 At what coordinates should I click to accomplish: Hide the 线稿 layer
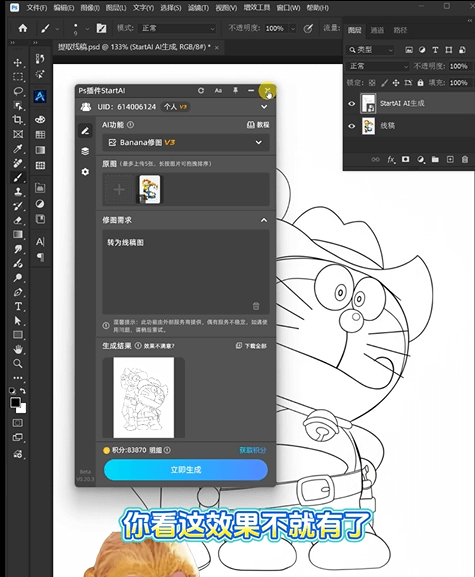(x=352, y=126)
